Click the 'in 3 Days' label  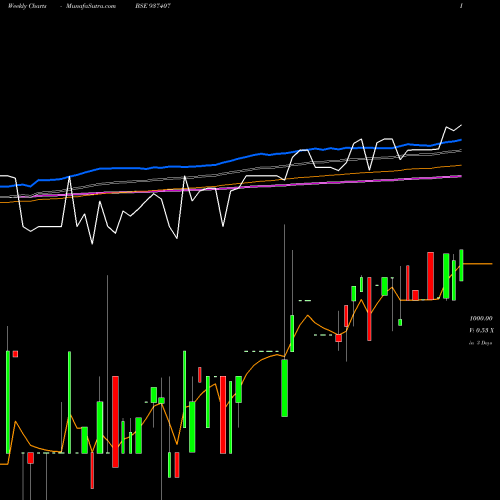click(x=481, y=343)
